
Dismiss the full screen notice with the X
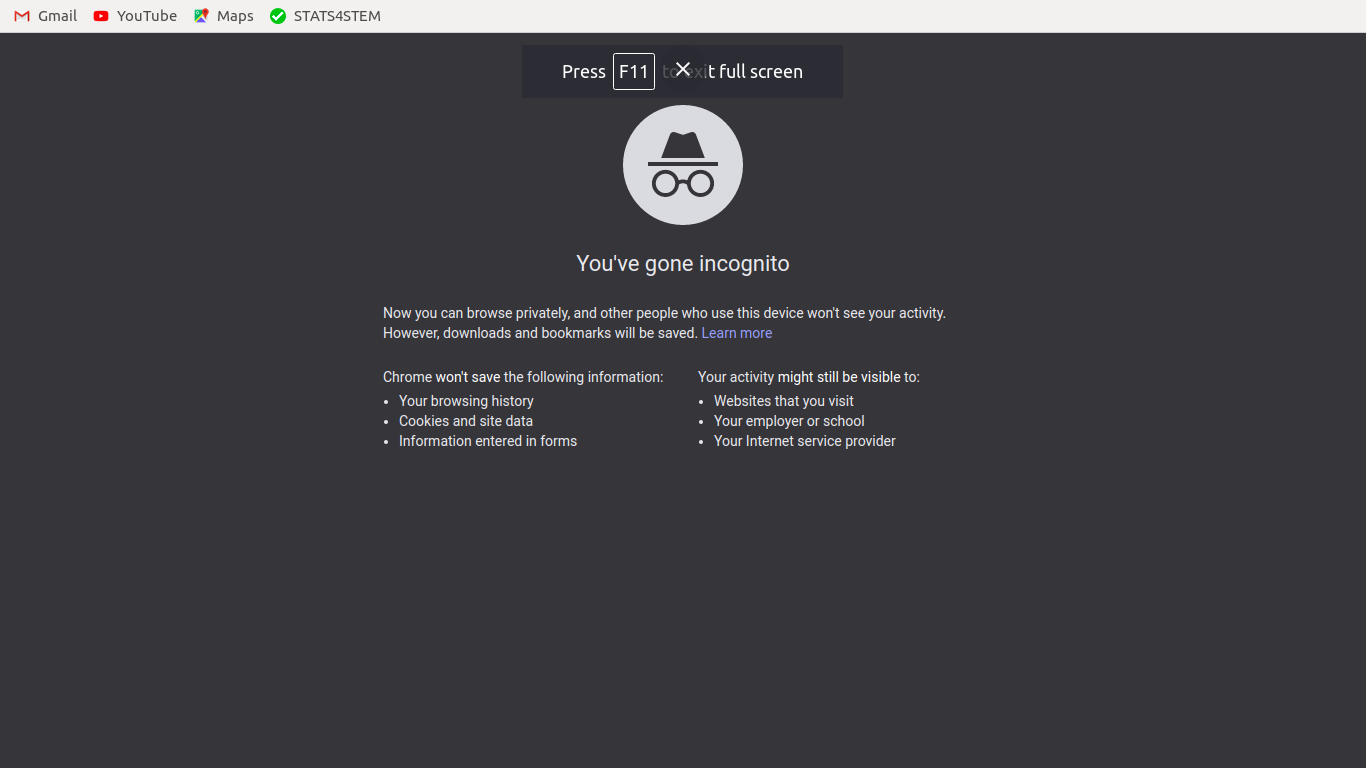[683, 69]
